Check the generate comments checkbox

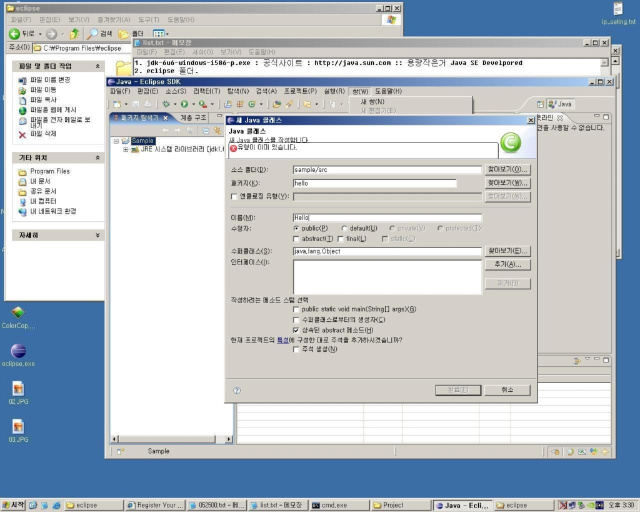click(296, 349)
